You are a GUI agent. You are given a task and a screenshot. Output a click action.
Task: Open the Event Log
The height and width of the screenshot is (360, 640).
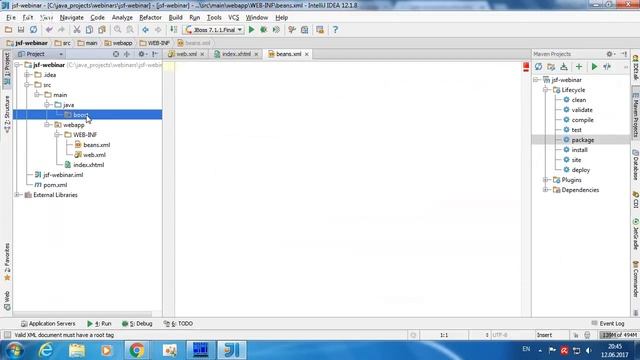pos(608,323)
